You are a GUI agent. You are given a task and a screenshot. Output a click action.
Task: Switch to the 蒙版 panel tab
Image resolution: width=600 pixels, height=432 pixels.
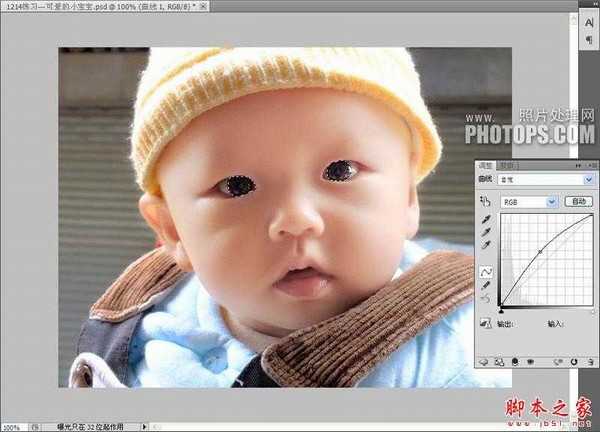pos(506,165)
